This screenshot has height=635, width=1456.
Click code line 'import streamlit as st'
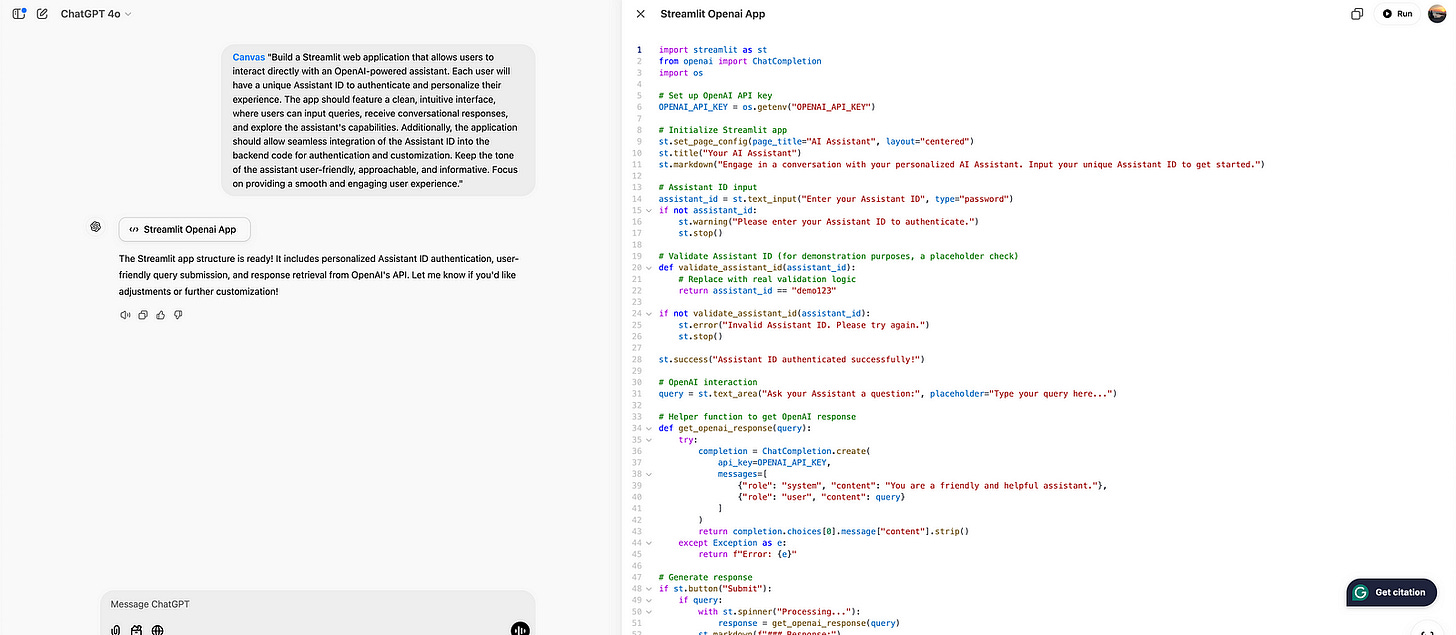[713, 49]
